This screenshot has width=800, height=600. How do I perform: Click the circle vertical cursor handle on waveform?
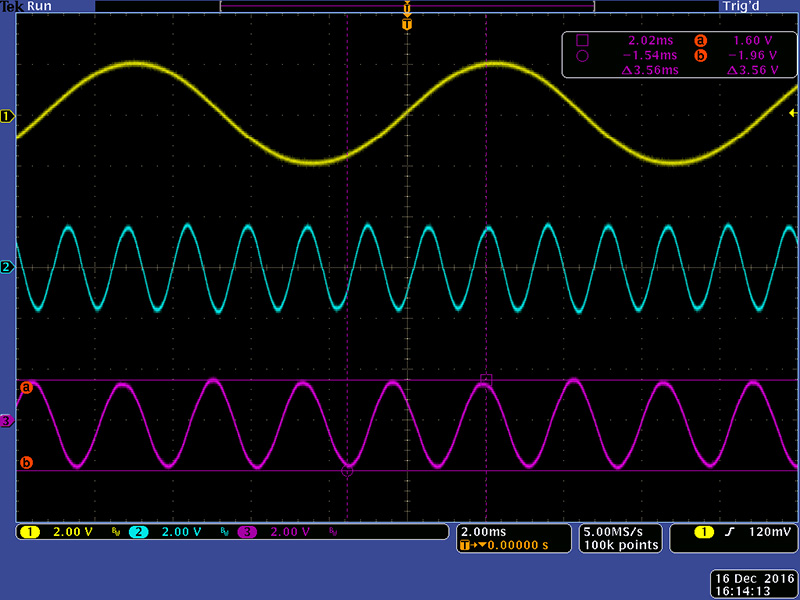(347, 470)
